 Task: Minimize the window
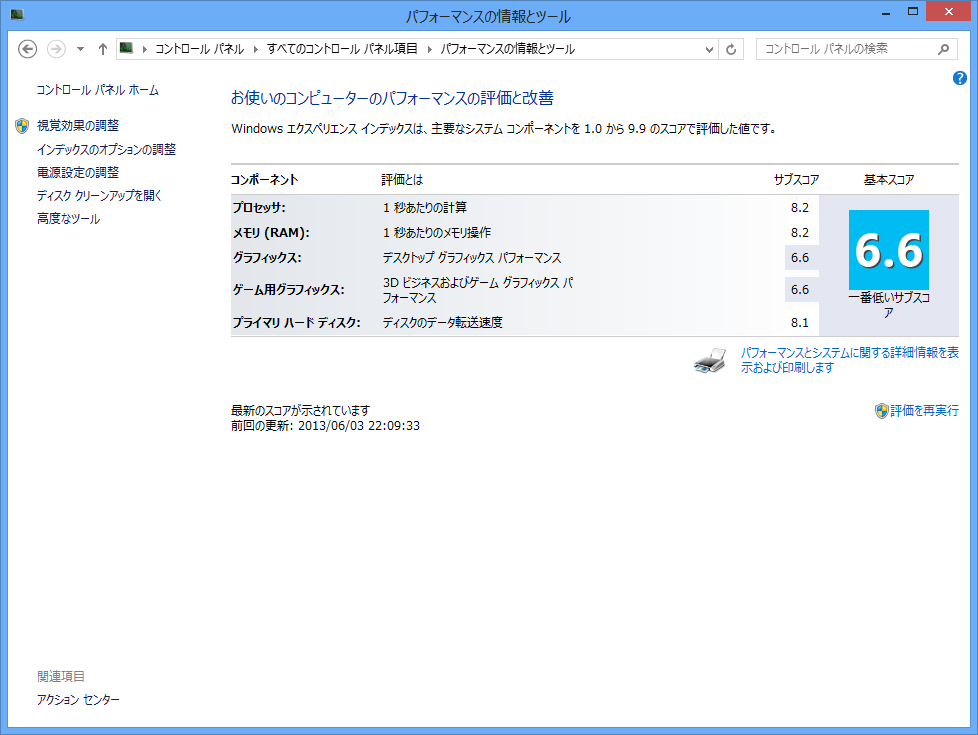(x=886, y=12)
